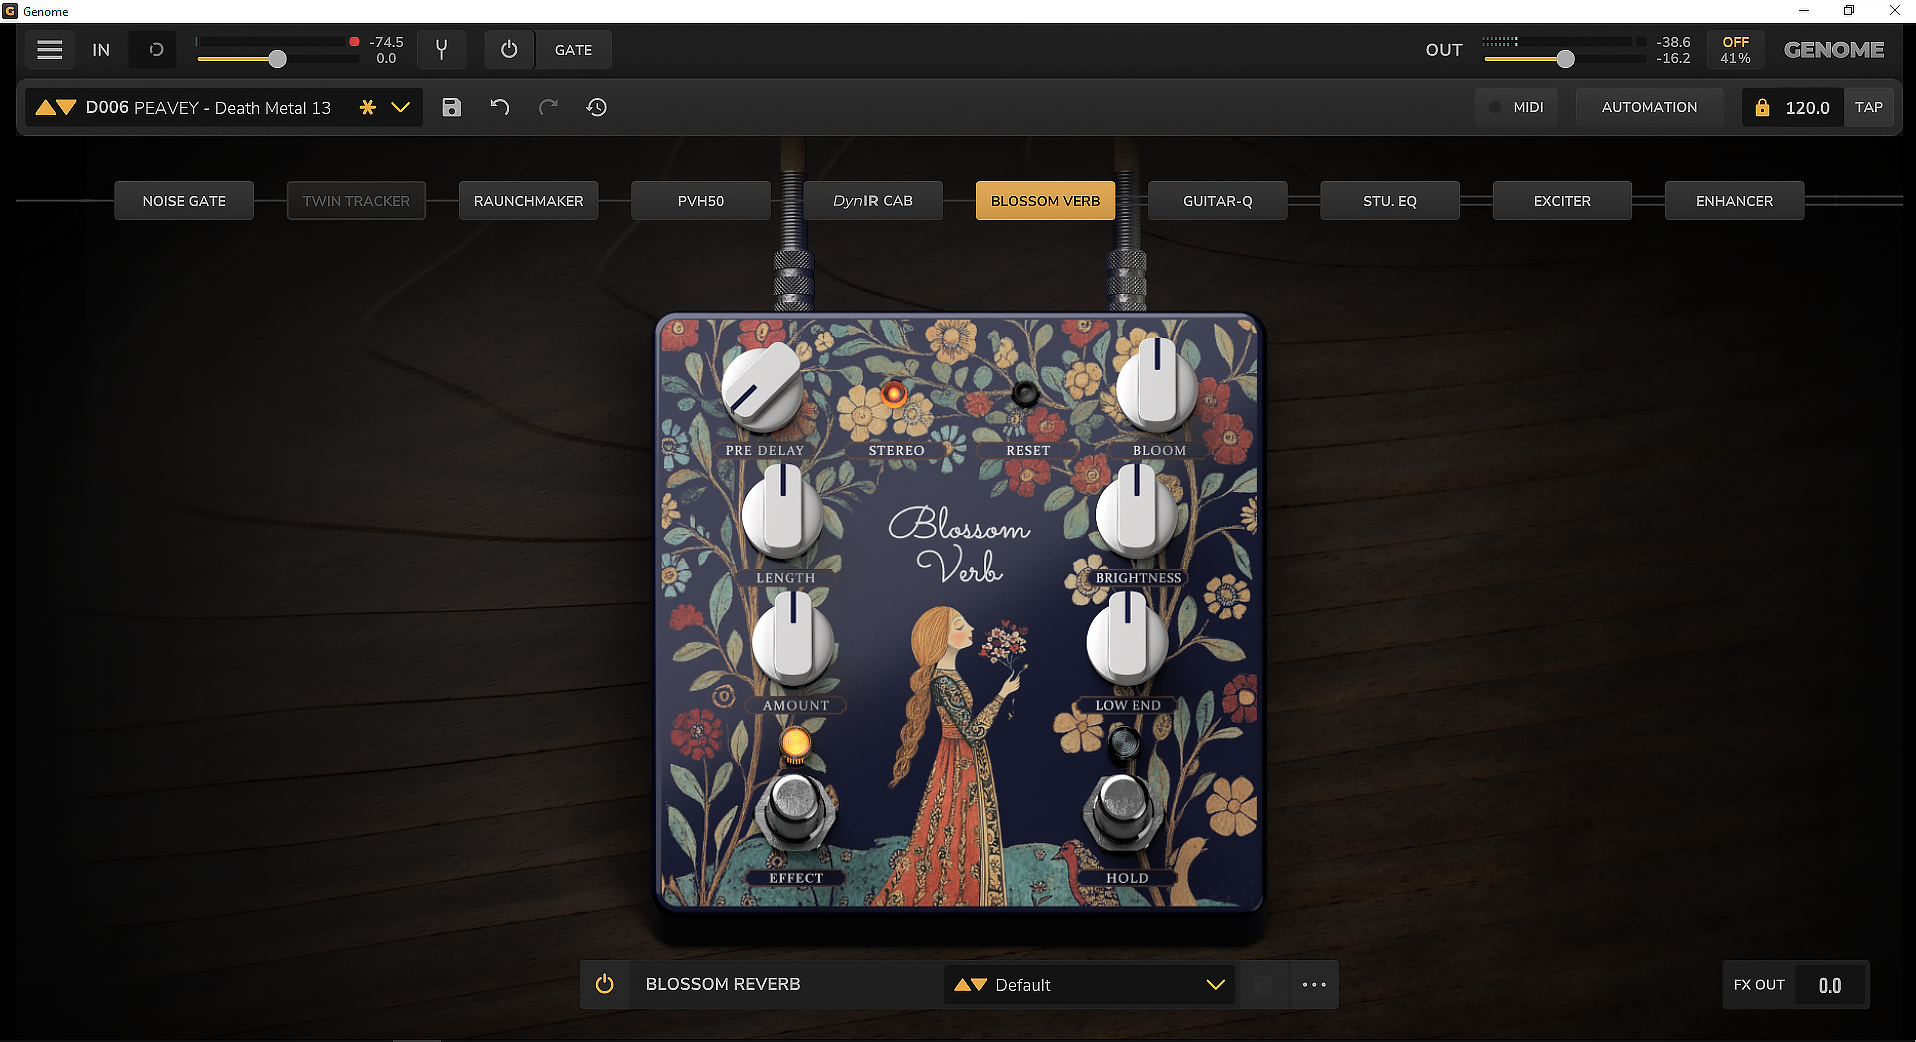Click the BLOOM knob
This screenshot has height=1042, width=1916.
click(1157, 385)
